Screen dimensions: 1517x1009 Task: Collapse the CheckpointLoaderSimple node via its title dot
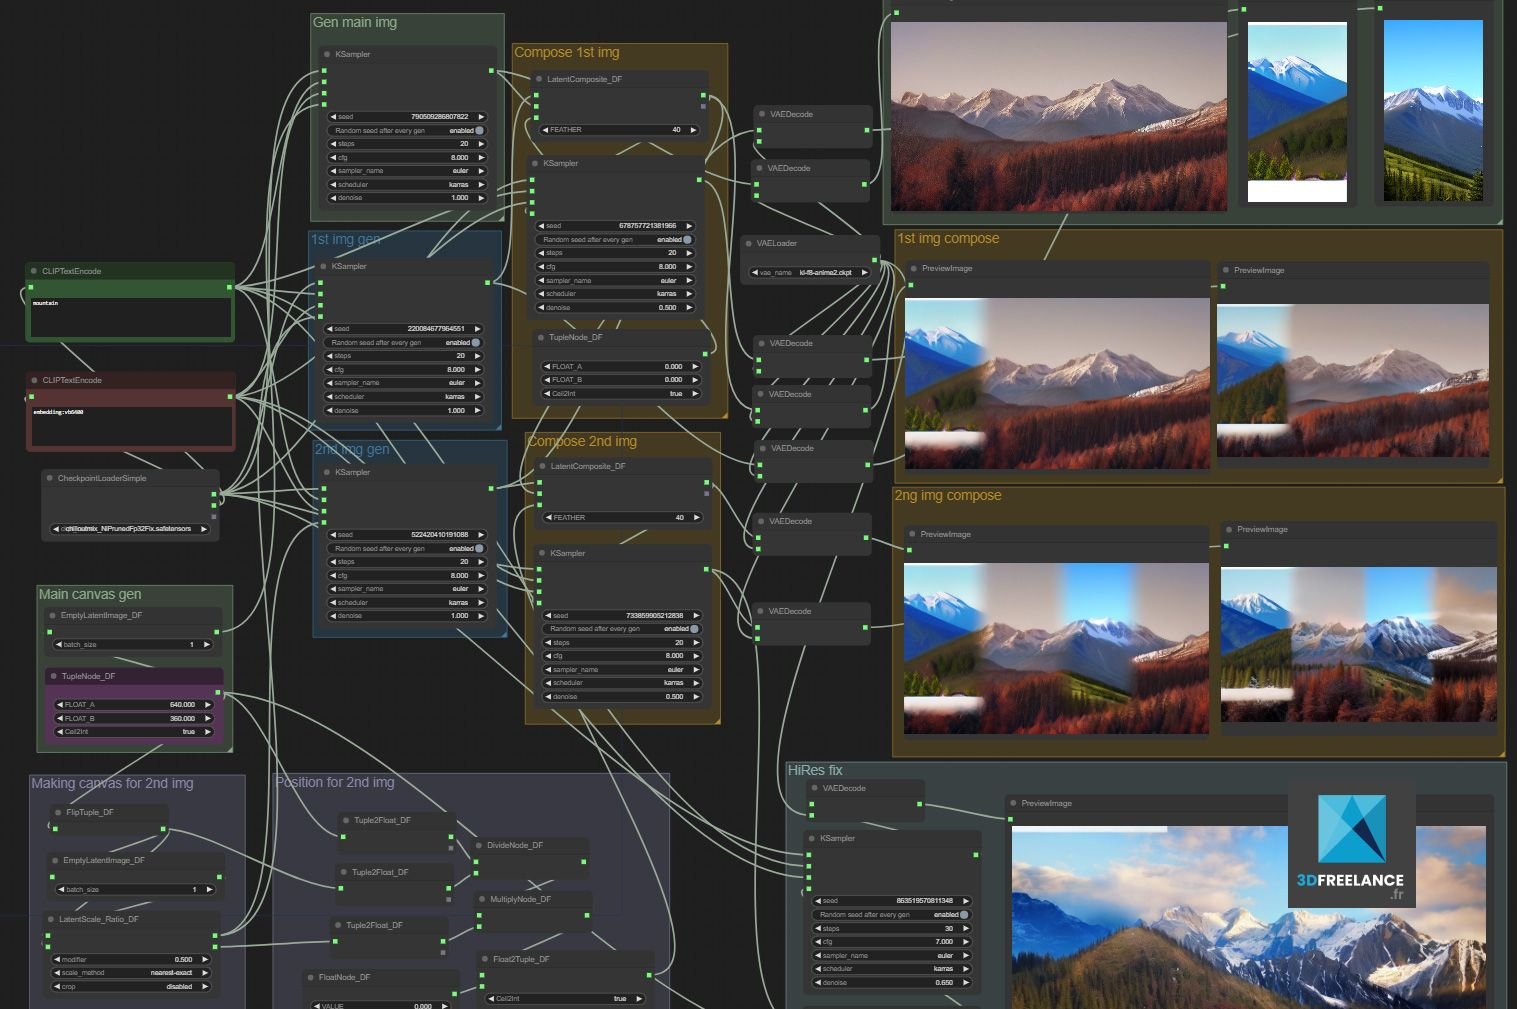(x=49, y=478)
